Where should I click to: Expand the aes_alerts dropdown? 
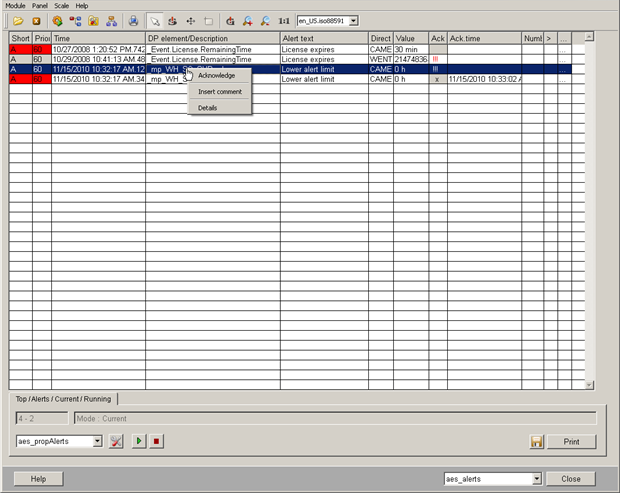pos(536,479)
